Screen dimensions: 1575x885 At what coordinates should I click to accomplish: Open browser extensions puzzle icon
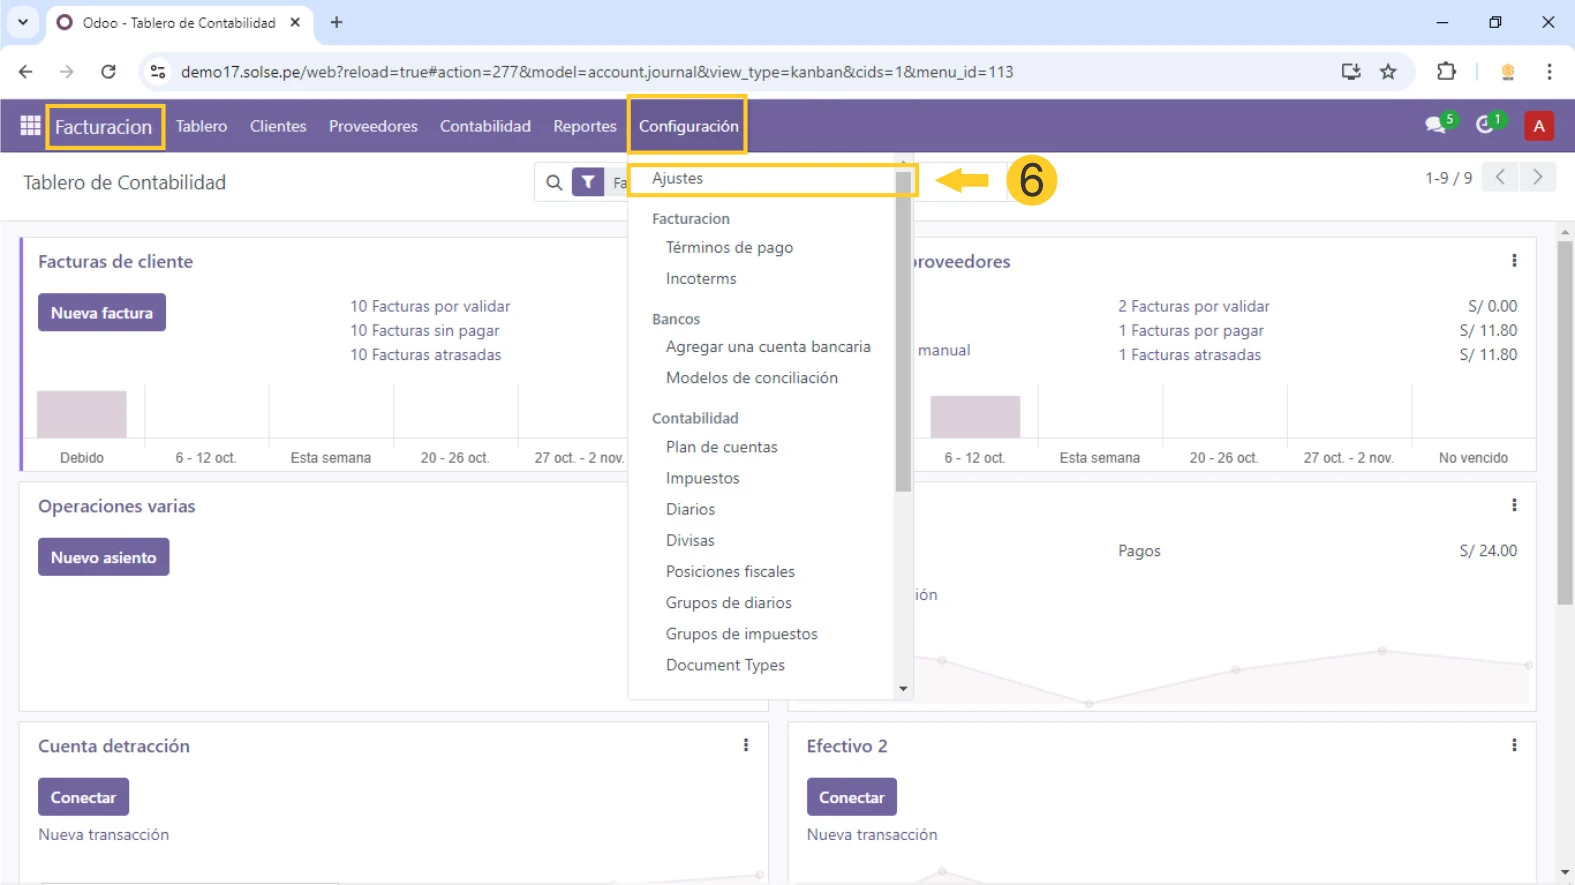[x=1446, y=72]
